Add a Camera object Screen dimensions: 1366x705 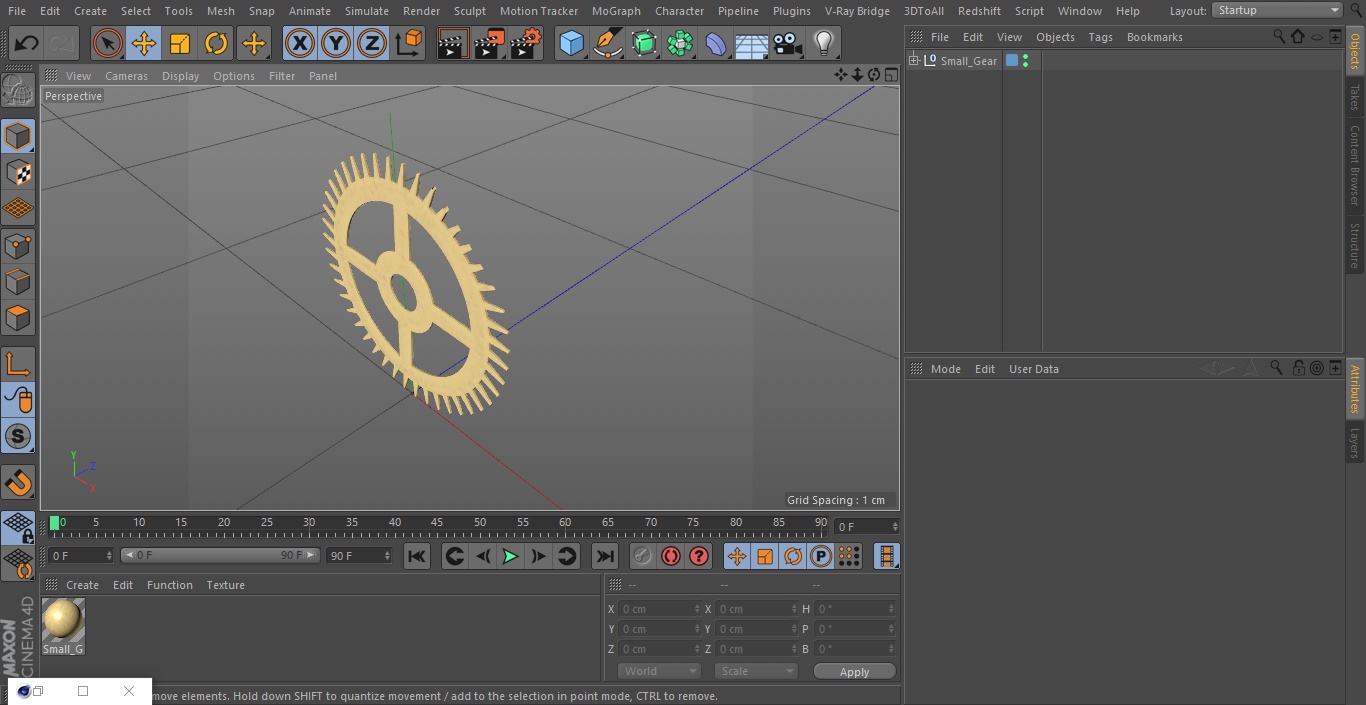(788, 44)
